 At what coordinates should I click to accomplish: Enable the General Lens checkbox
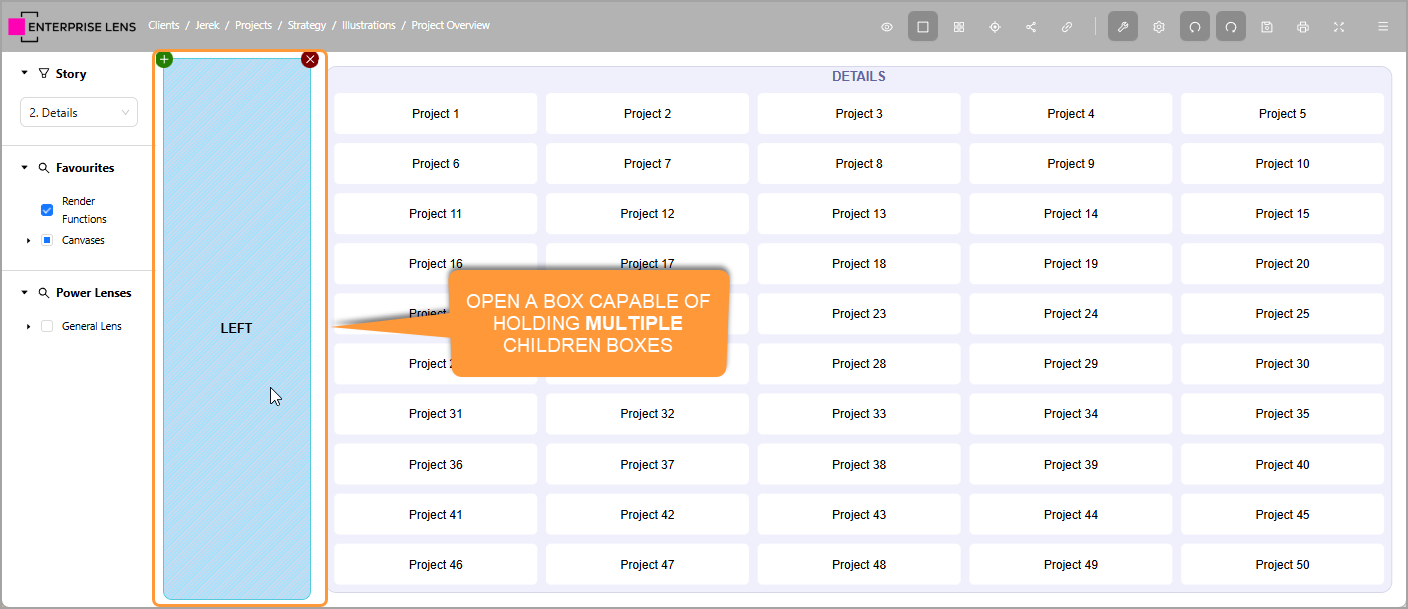tap(47, 326)
